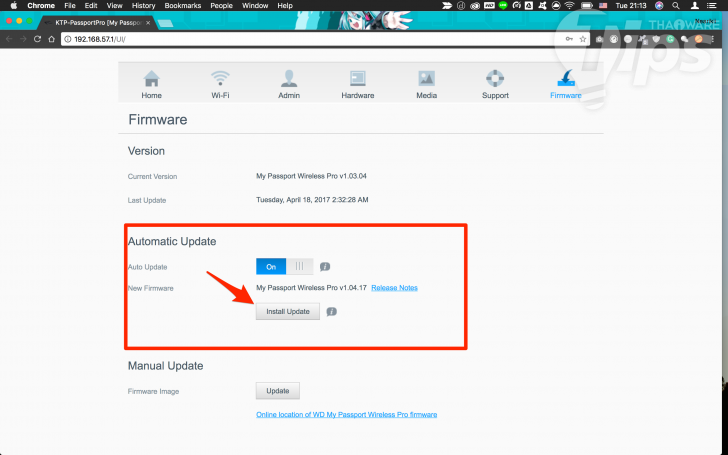Open the Wi-Fi settings icon
The height and width of the screenshot is (455, 728).
pyautogui.click(x=220, y=78)
